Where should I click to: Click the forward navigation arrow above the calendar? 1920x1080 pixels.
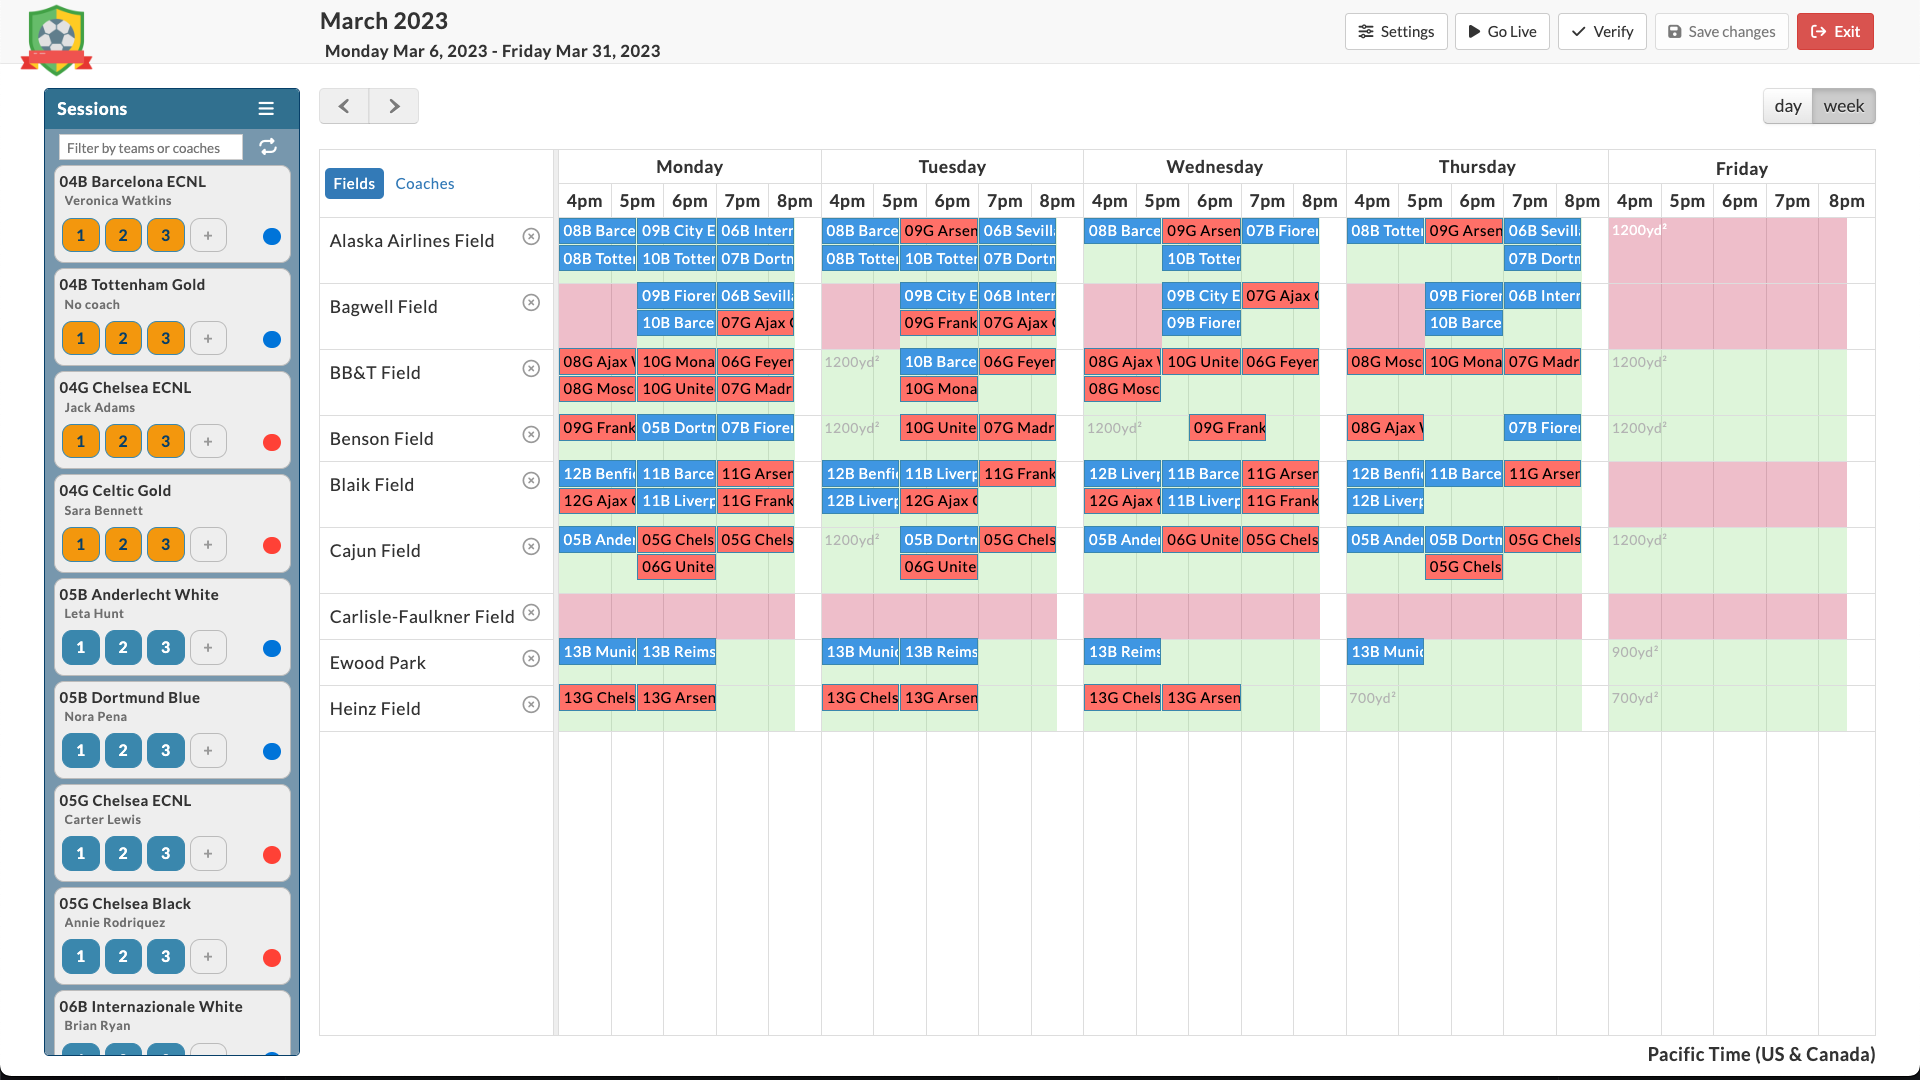pyautogui.click(x=393, y=105)
